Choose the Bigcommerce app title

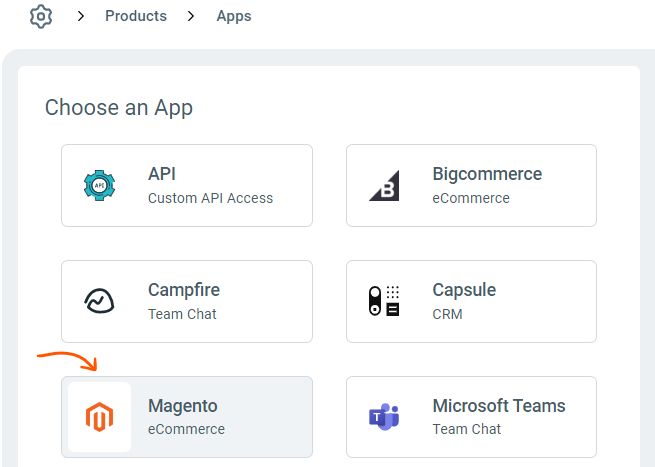coord(487,174)
